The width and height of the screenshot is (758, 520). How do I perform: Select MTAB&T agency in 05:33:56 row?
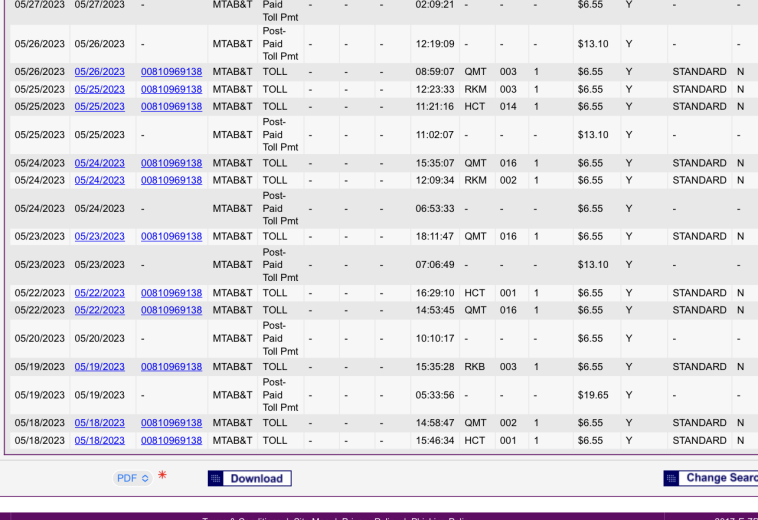click(233, 395)
